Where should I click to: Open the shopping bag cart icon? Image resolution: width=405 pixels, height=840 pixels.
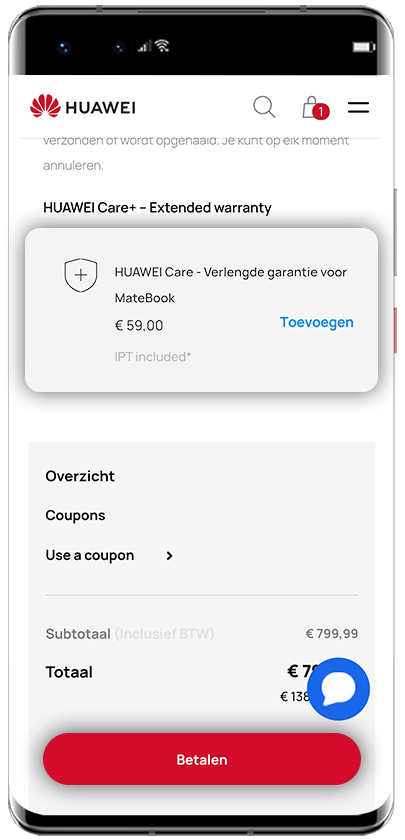(311, 107)
